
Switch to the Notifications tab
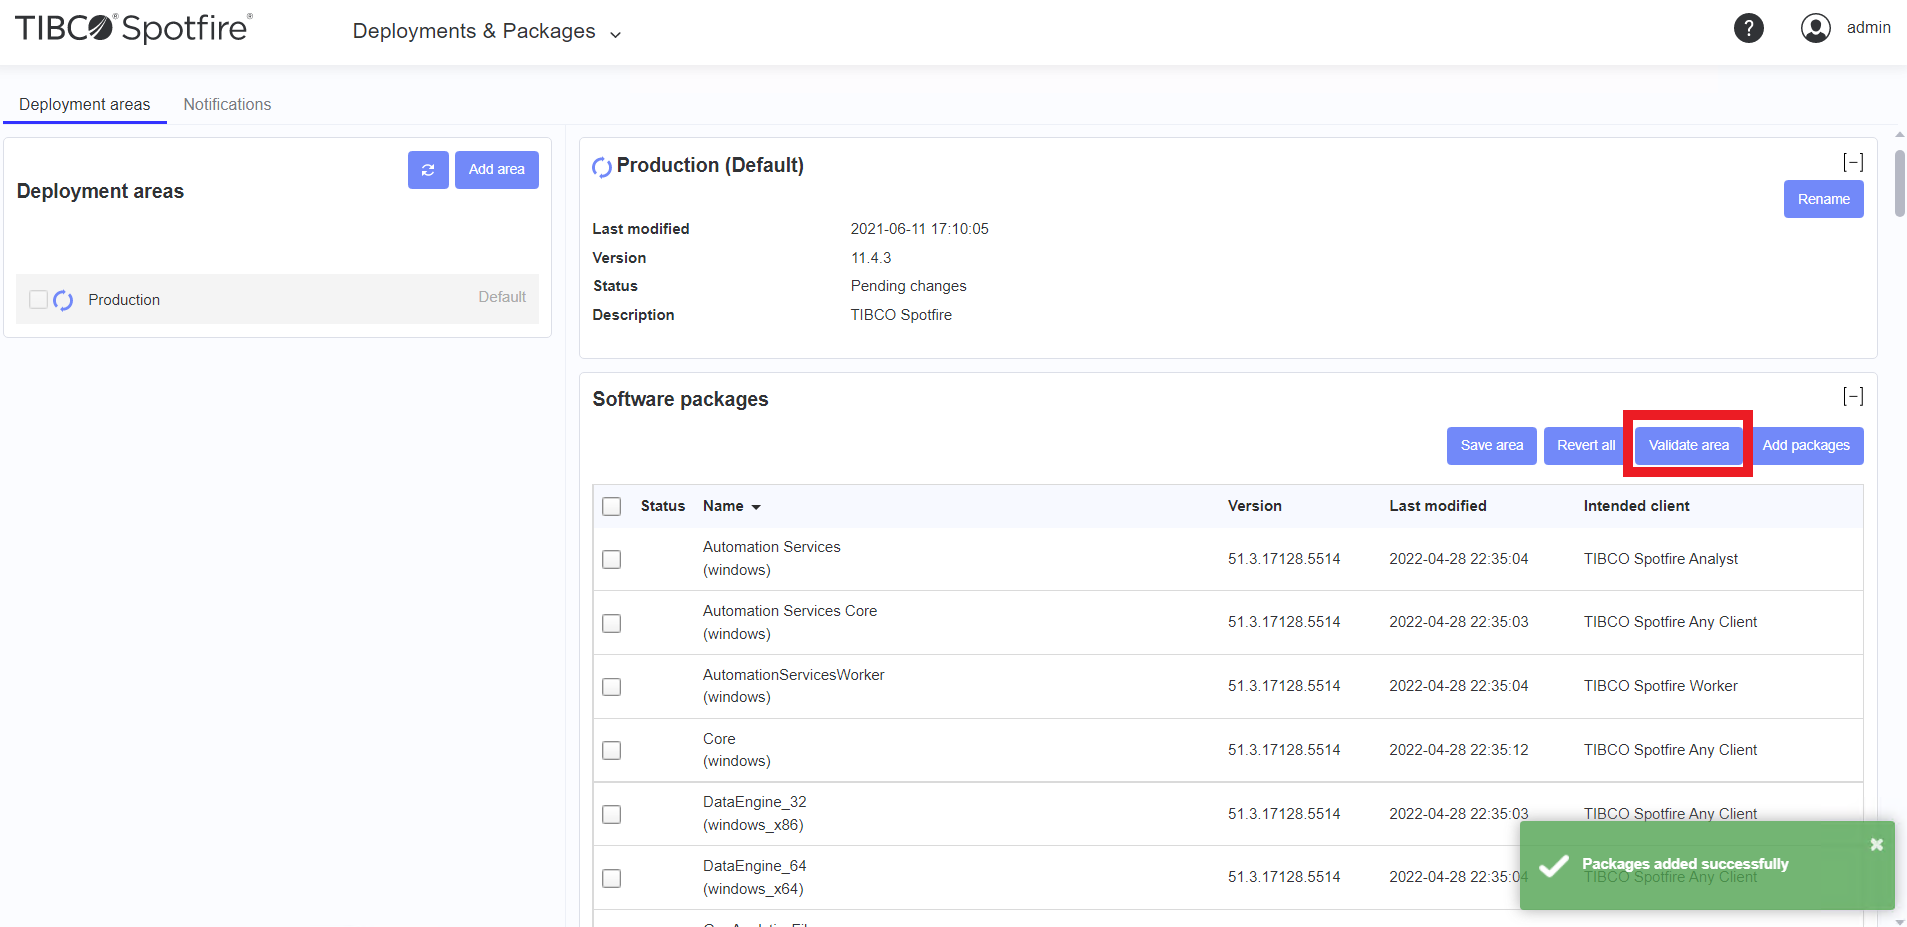227,104
